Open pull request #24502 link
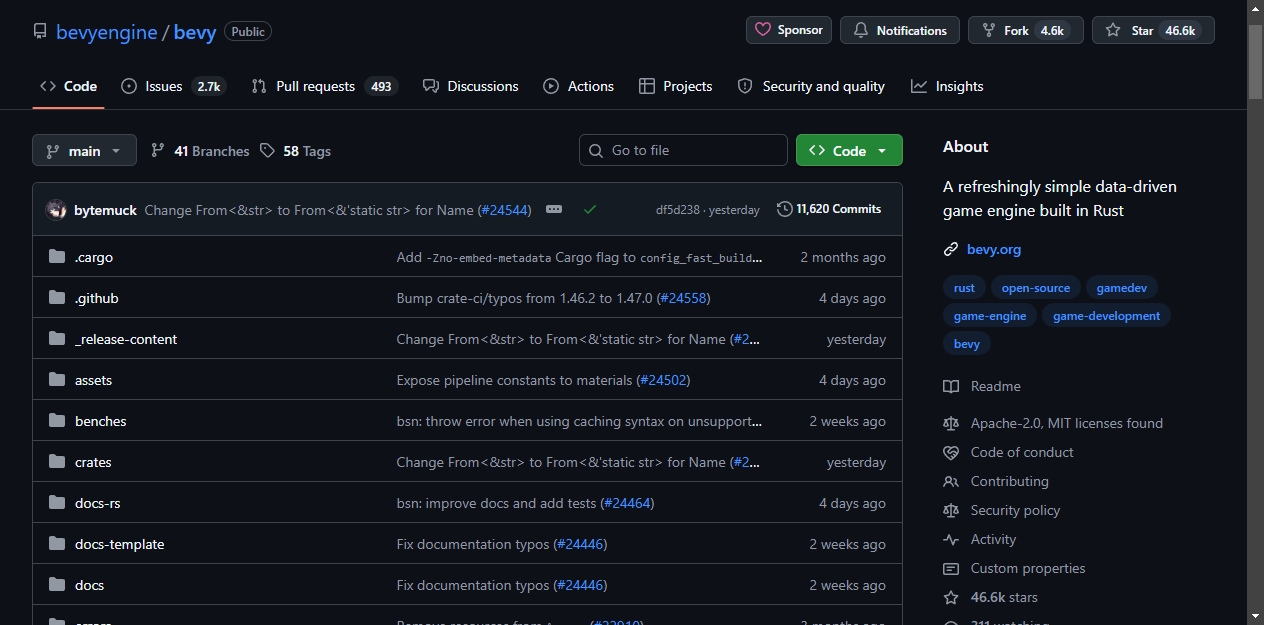Image resolution: width=1264 pixels, height=625 pixels. point(663,380)
